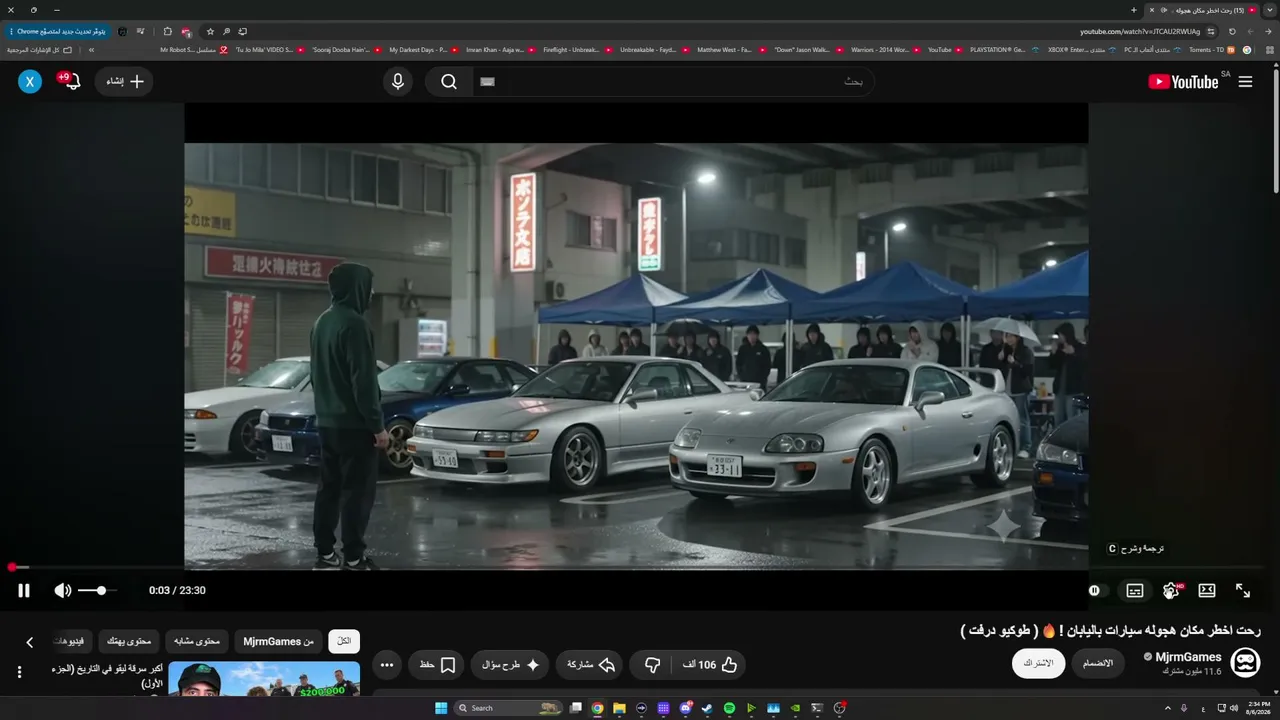Open a new Chrome tab
1280x720 pixels.
click(x=1134, y=10)
